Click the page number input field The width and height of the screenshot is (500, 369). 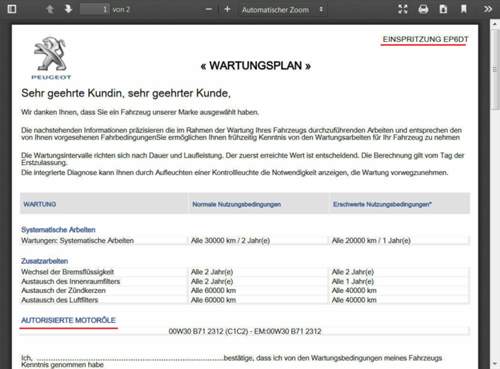[x=94, y=9]
